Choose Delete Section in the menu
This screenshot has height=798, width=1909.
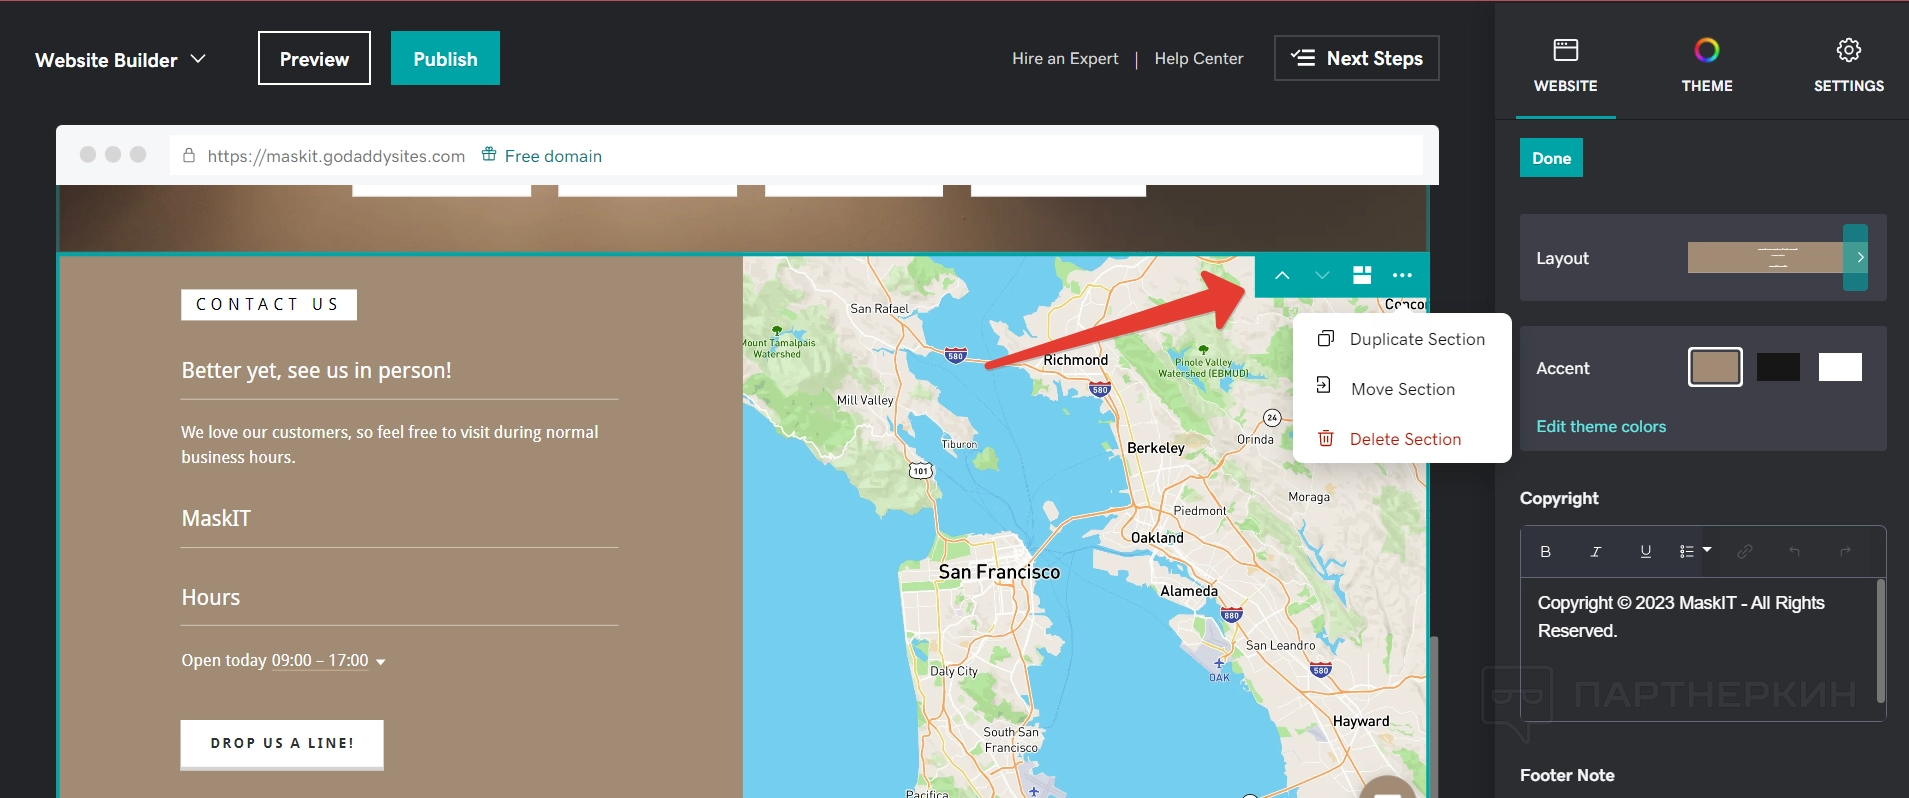pyautogui.click(x=1404, y=440)
